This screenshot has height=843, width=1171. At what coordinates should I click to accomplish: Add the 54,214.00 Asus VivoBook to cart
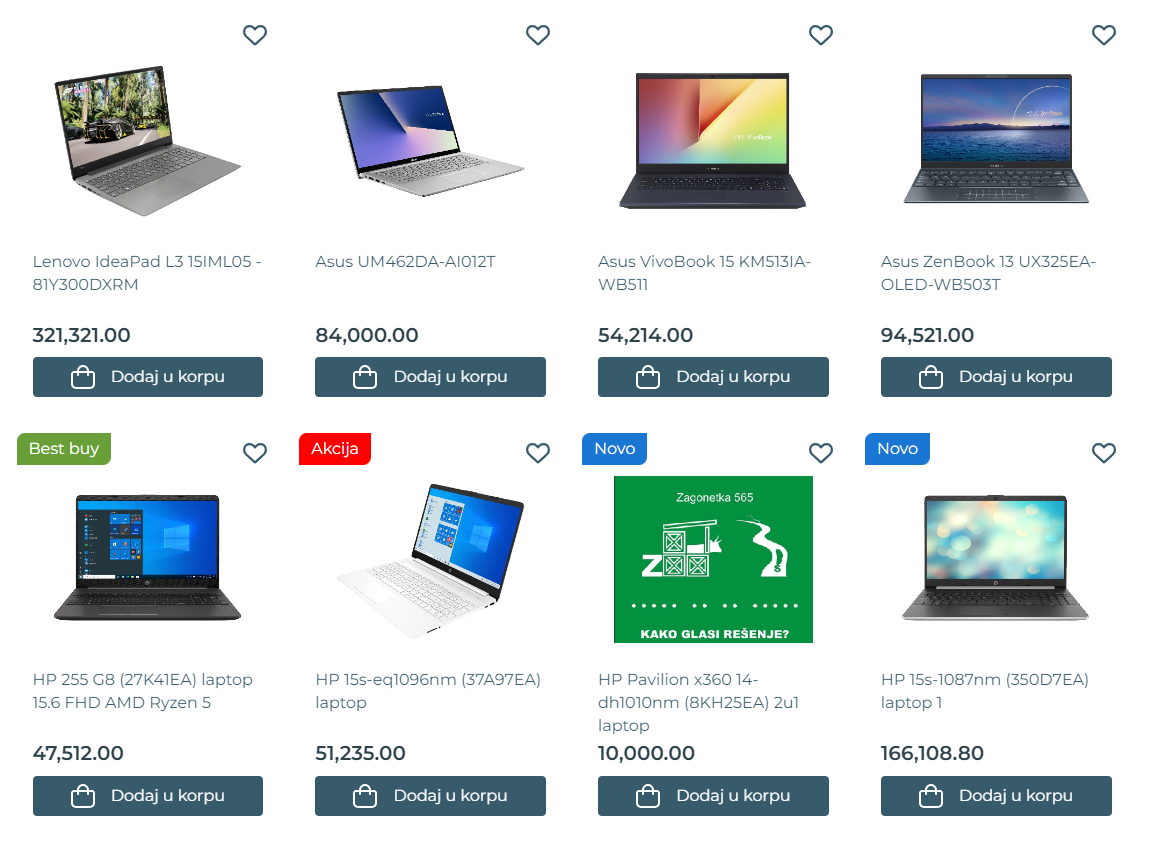pos(713,377)
